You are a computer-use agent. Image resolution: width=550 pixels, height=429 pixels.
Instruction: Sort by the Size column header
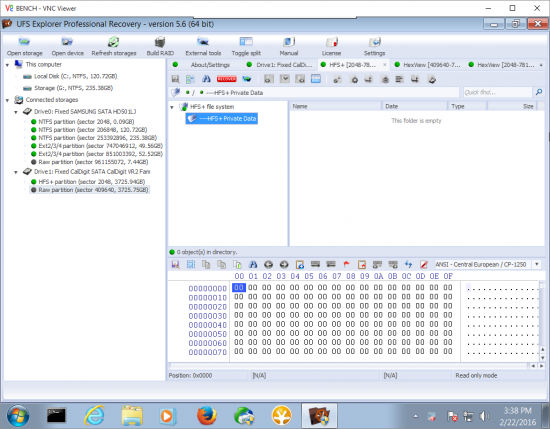tap(511, 106)
